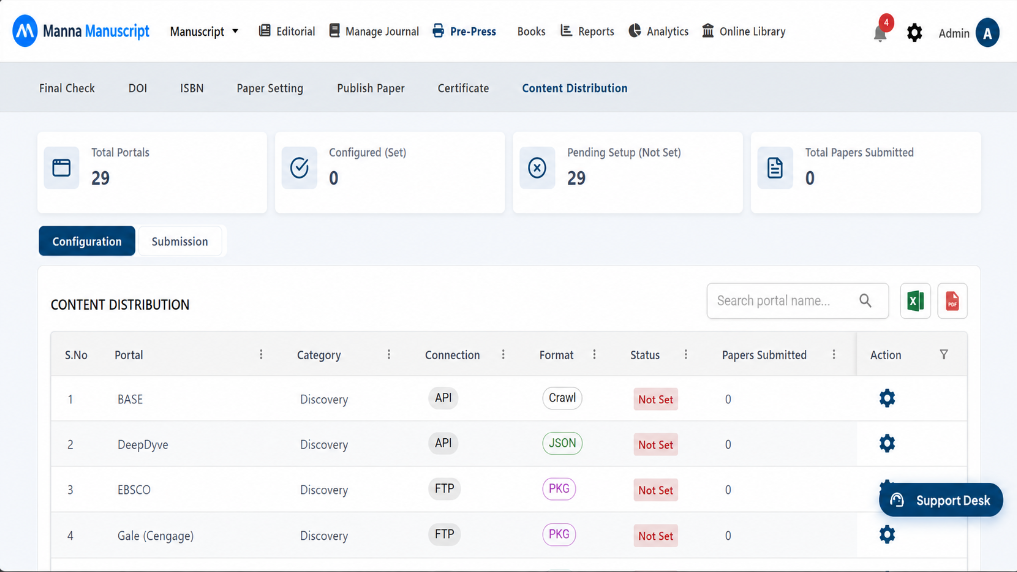Open Manage Journal menu
Viewport: 1017px width, 572px height.
coord(374,31)
